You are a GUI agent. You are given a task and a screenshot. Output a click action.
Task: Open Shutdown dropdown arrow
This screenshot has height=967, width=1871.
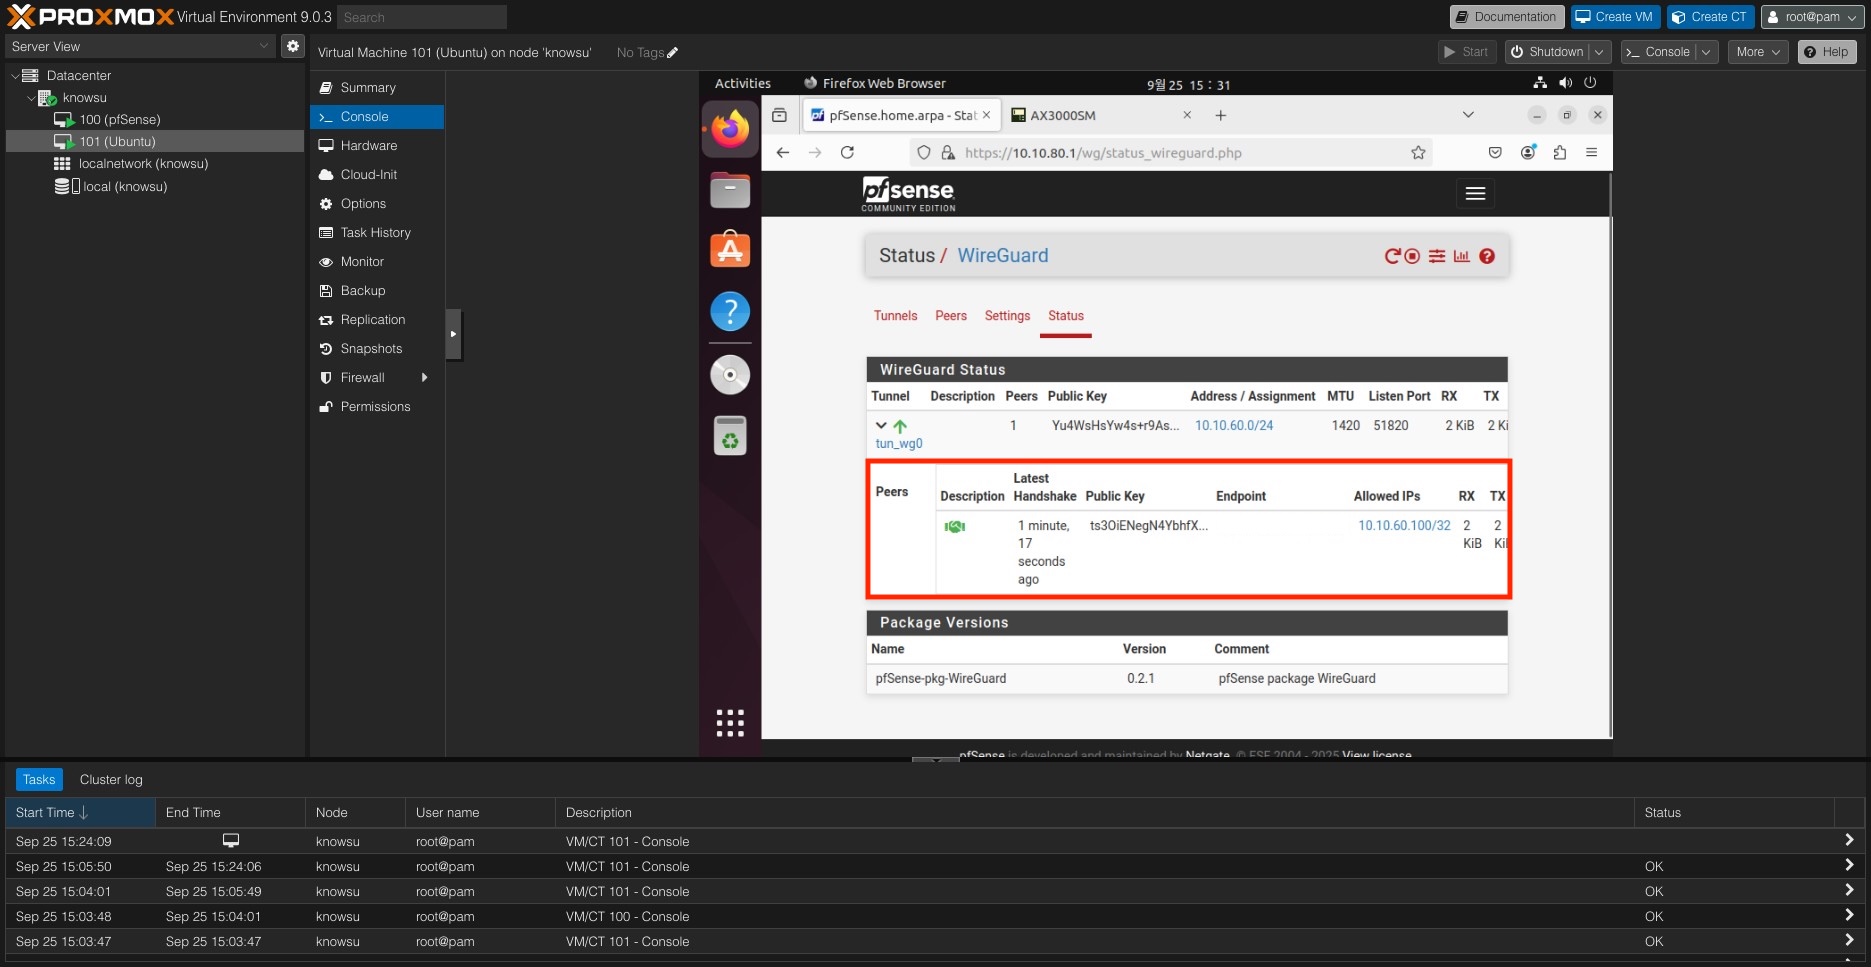click(x=1599, y=52)
